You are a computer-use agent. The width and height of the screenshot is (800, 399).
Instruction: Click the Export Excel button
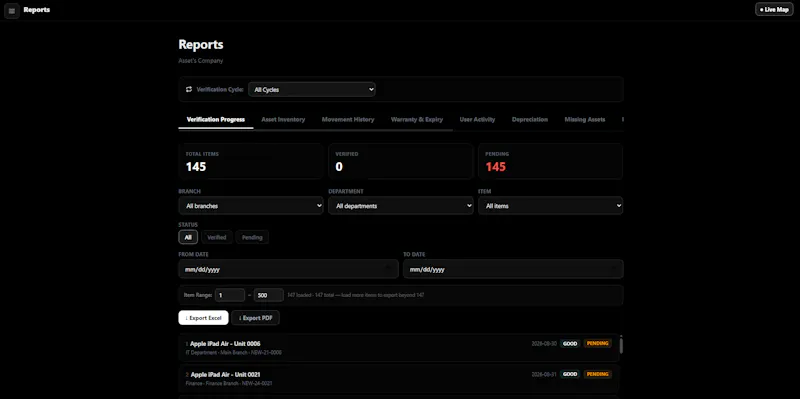(203, 317)
